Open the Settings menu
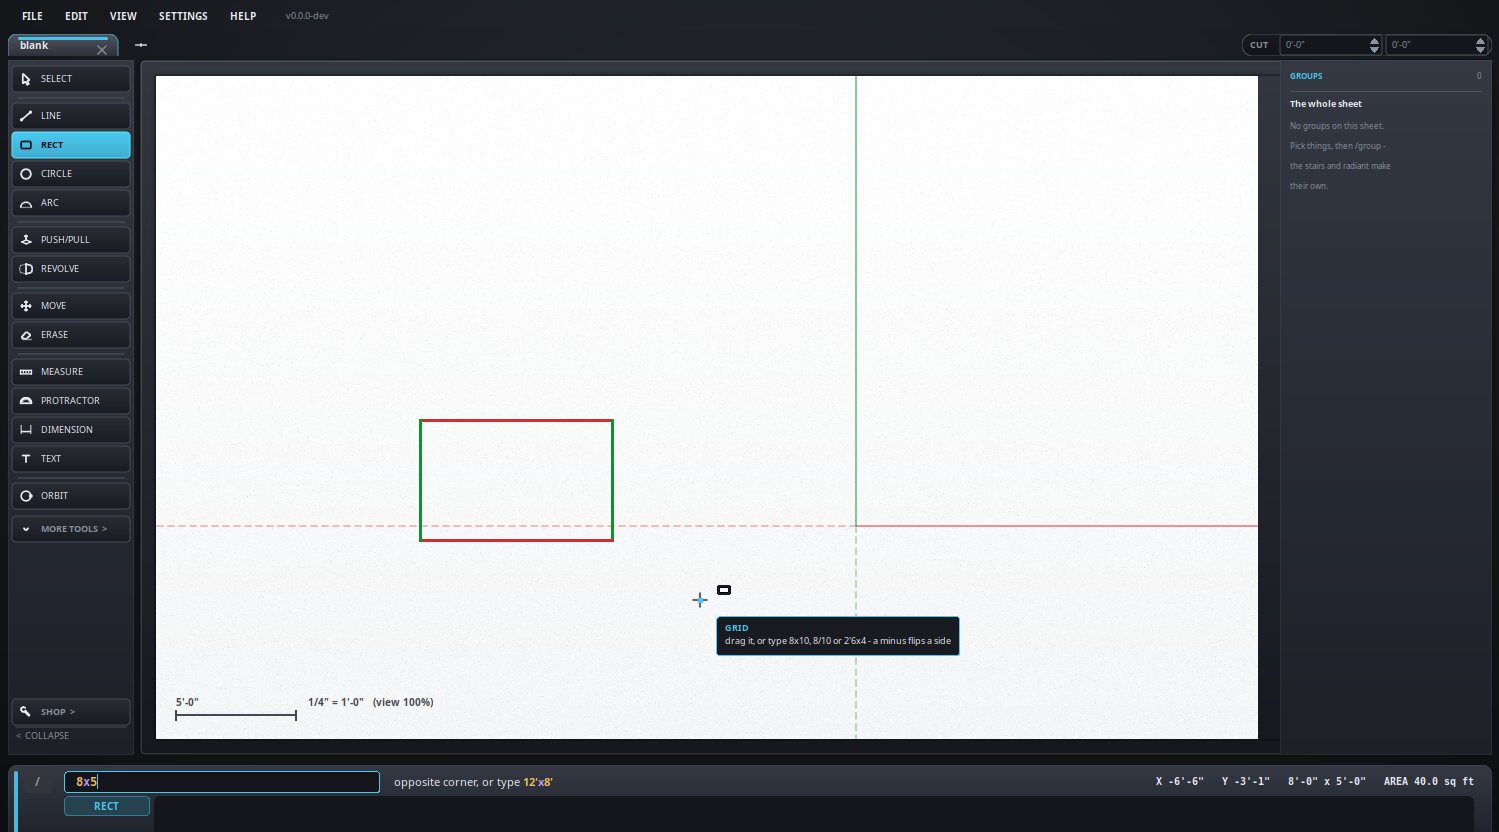The image size is (1499, 832). click(183, 16)
